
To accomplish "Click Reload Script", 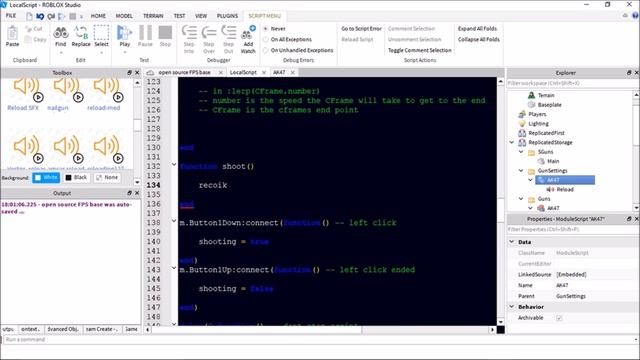I will click(x=357, y=40).
